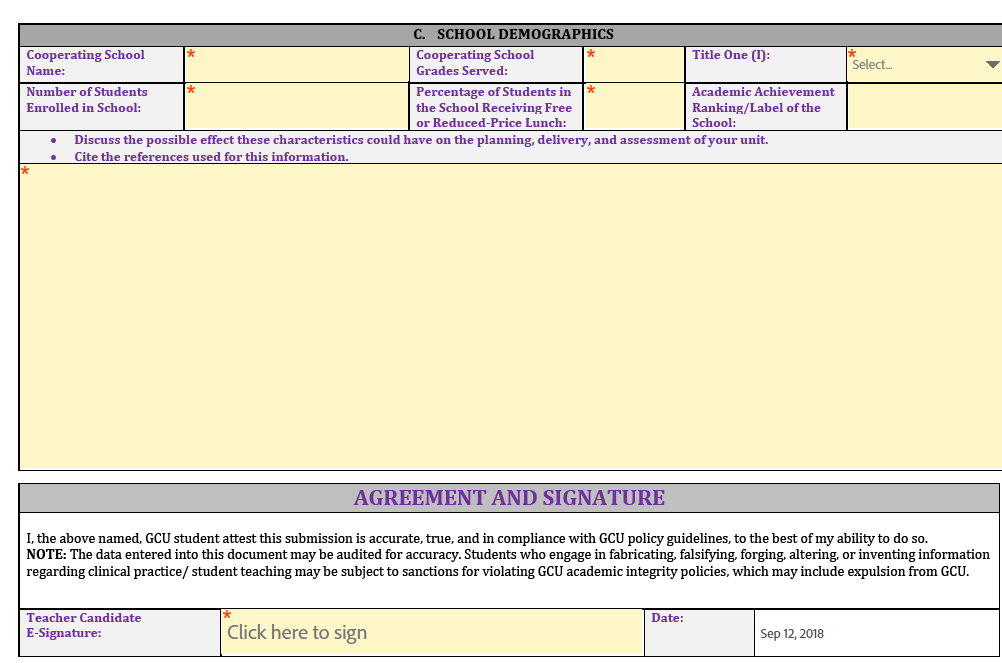This screenshot has height=663, width=1002.
Task: Click the 'Discuss the possible effect' bullet text
Action: (421, 140)
